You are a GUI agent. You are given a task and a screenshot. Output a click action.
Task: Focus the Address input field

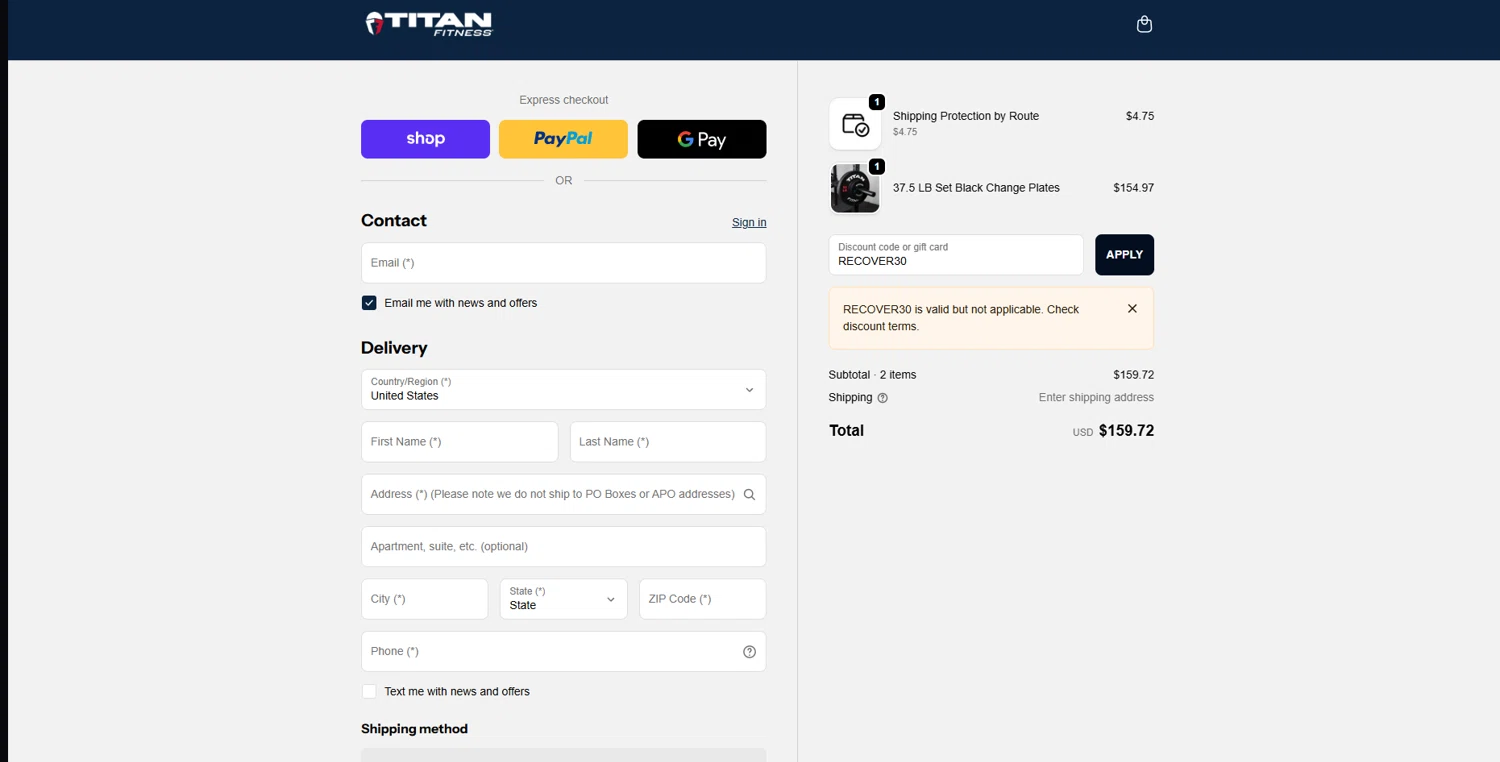563,494
